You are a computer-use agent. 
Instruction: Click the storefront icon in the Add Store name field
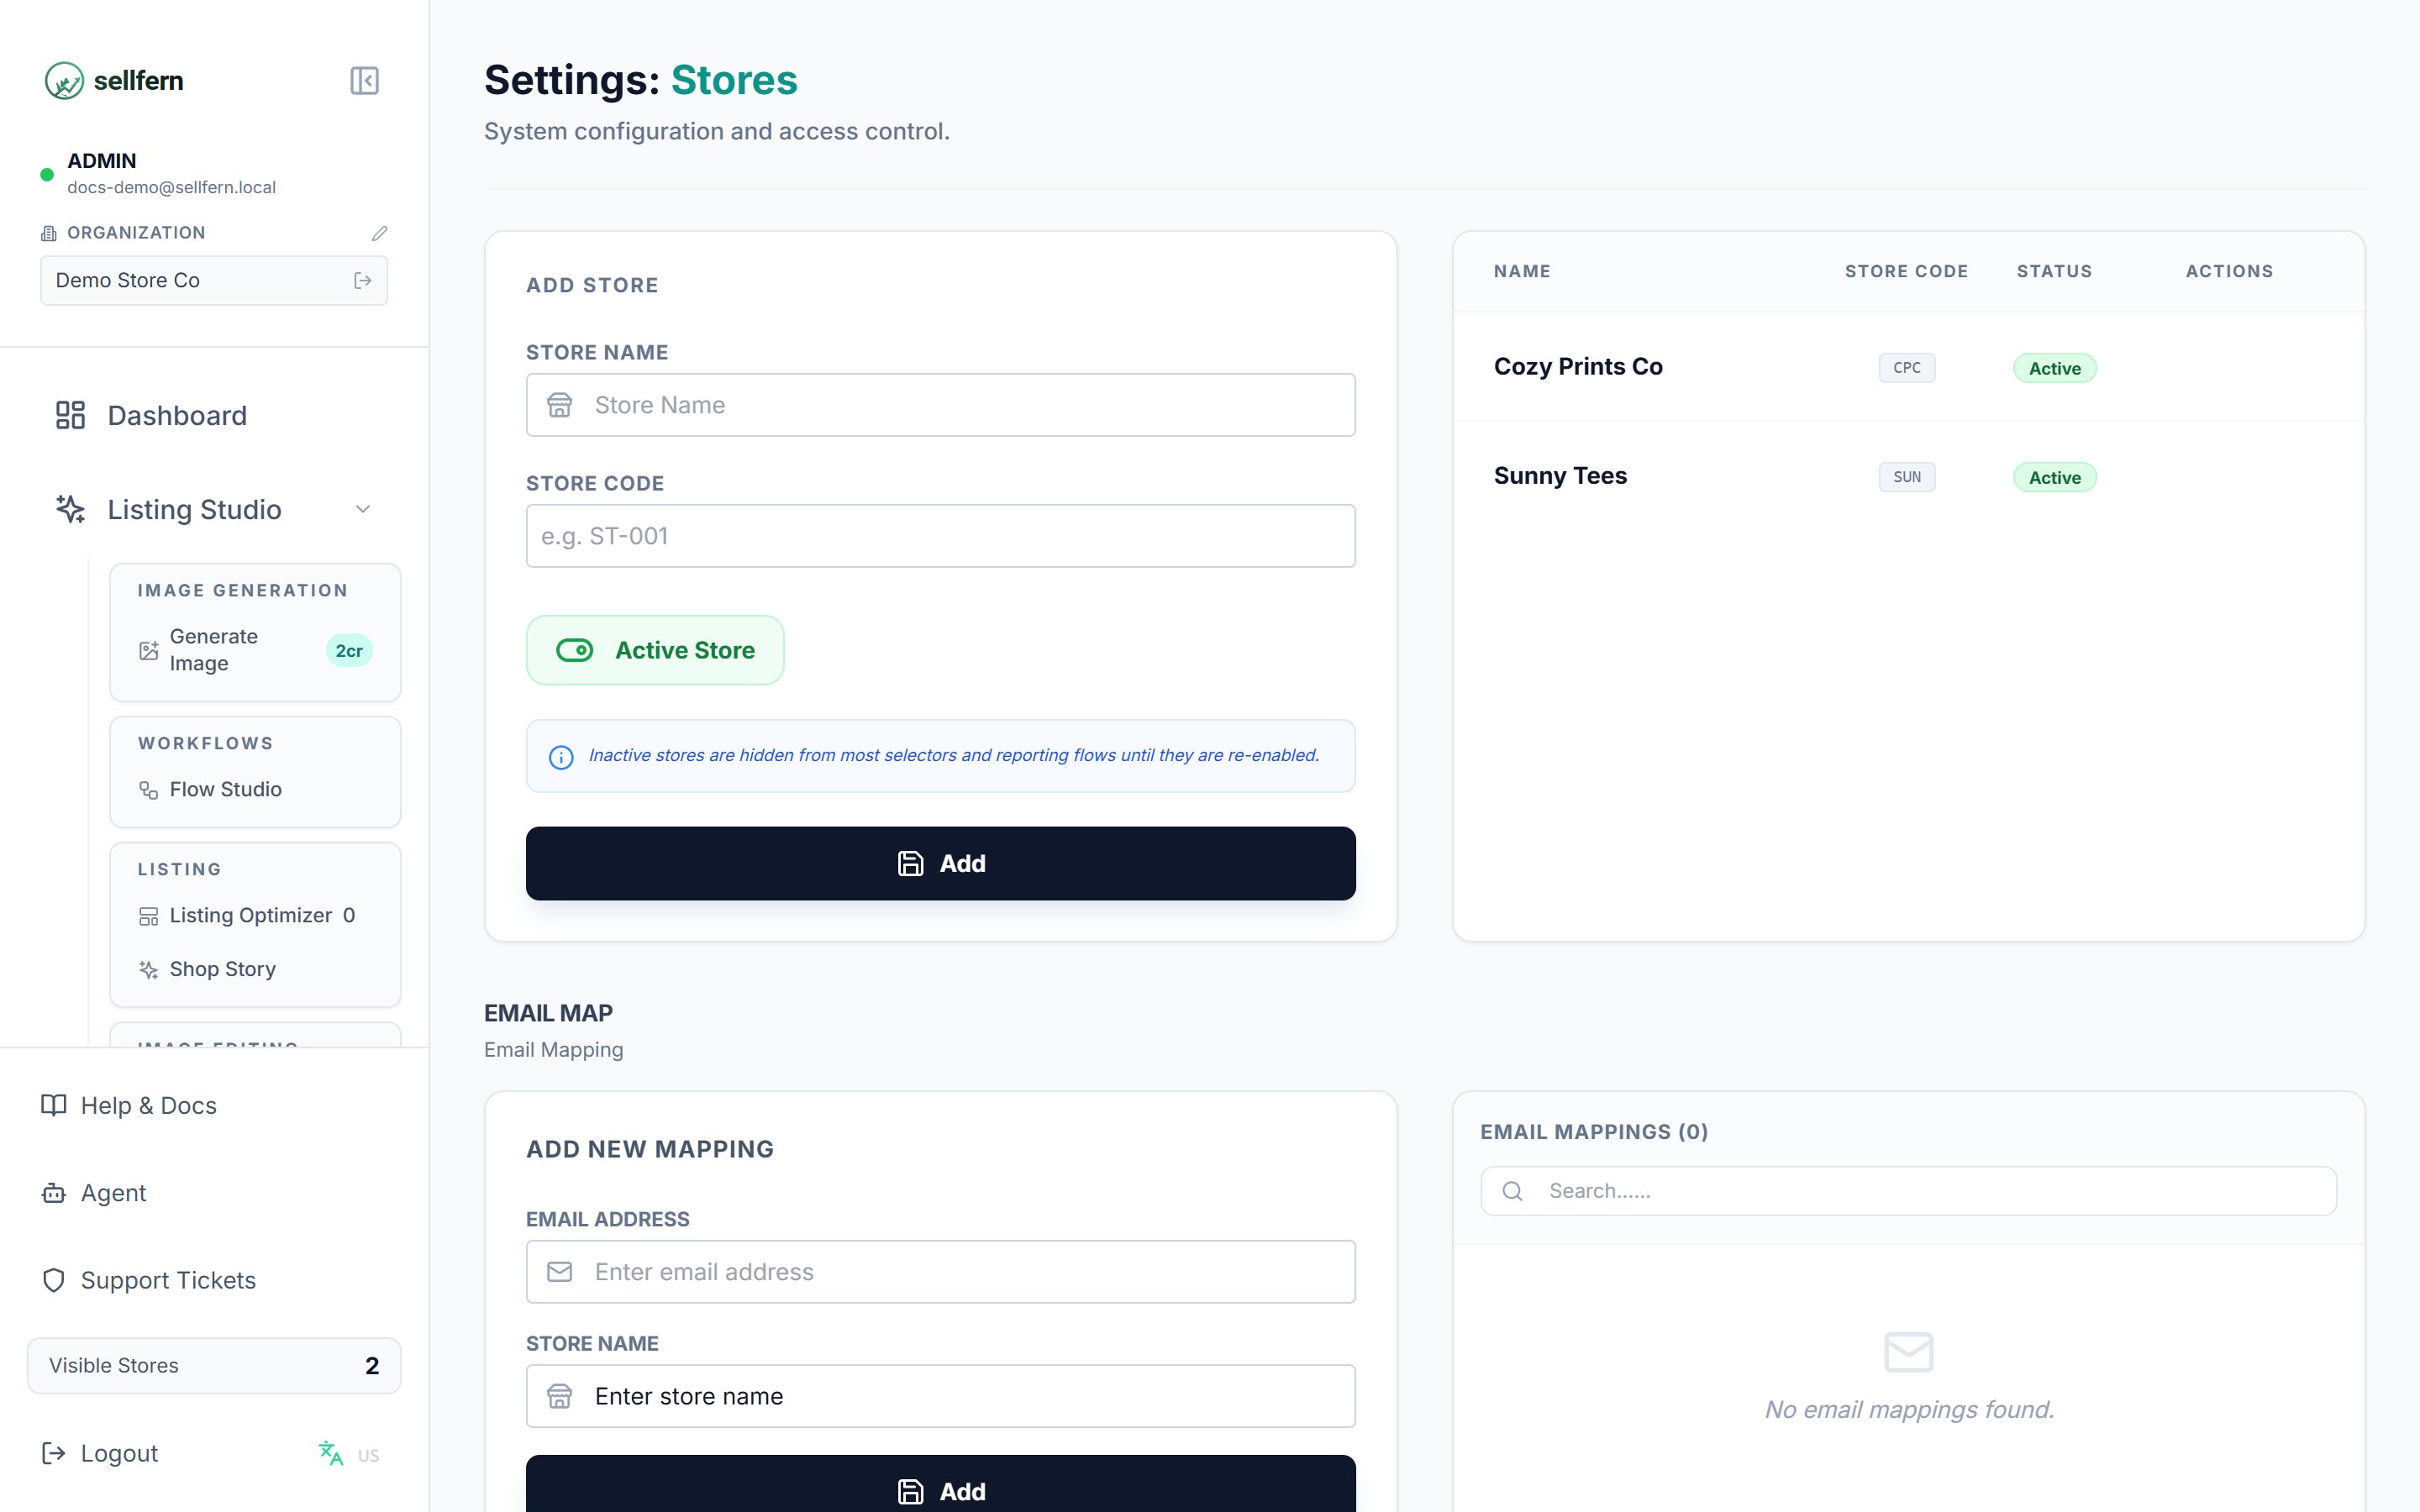(x=560, y=405)
